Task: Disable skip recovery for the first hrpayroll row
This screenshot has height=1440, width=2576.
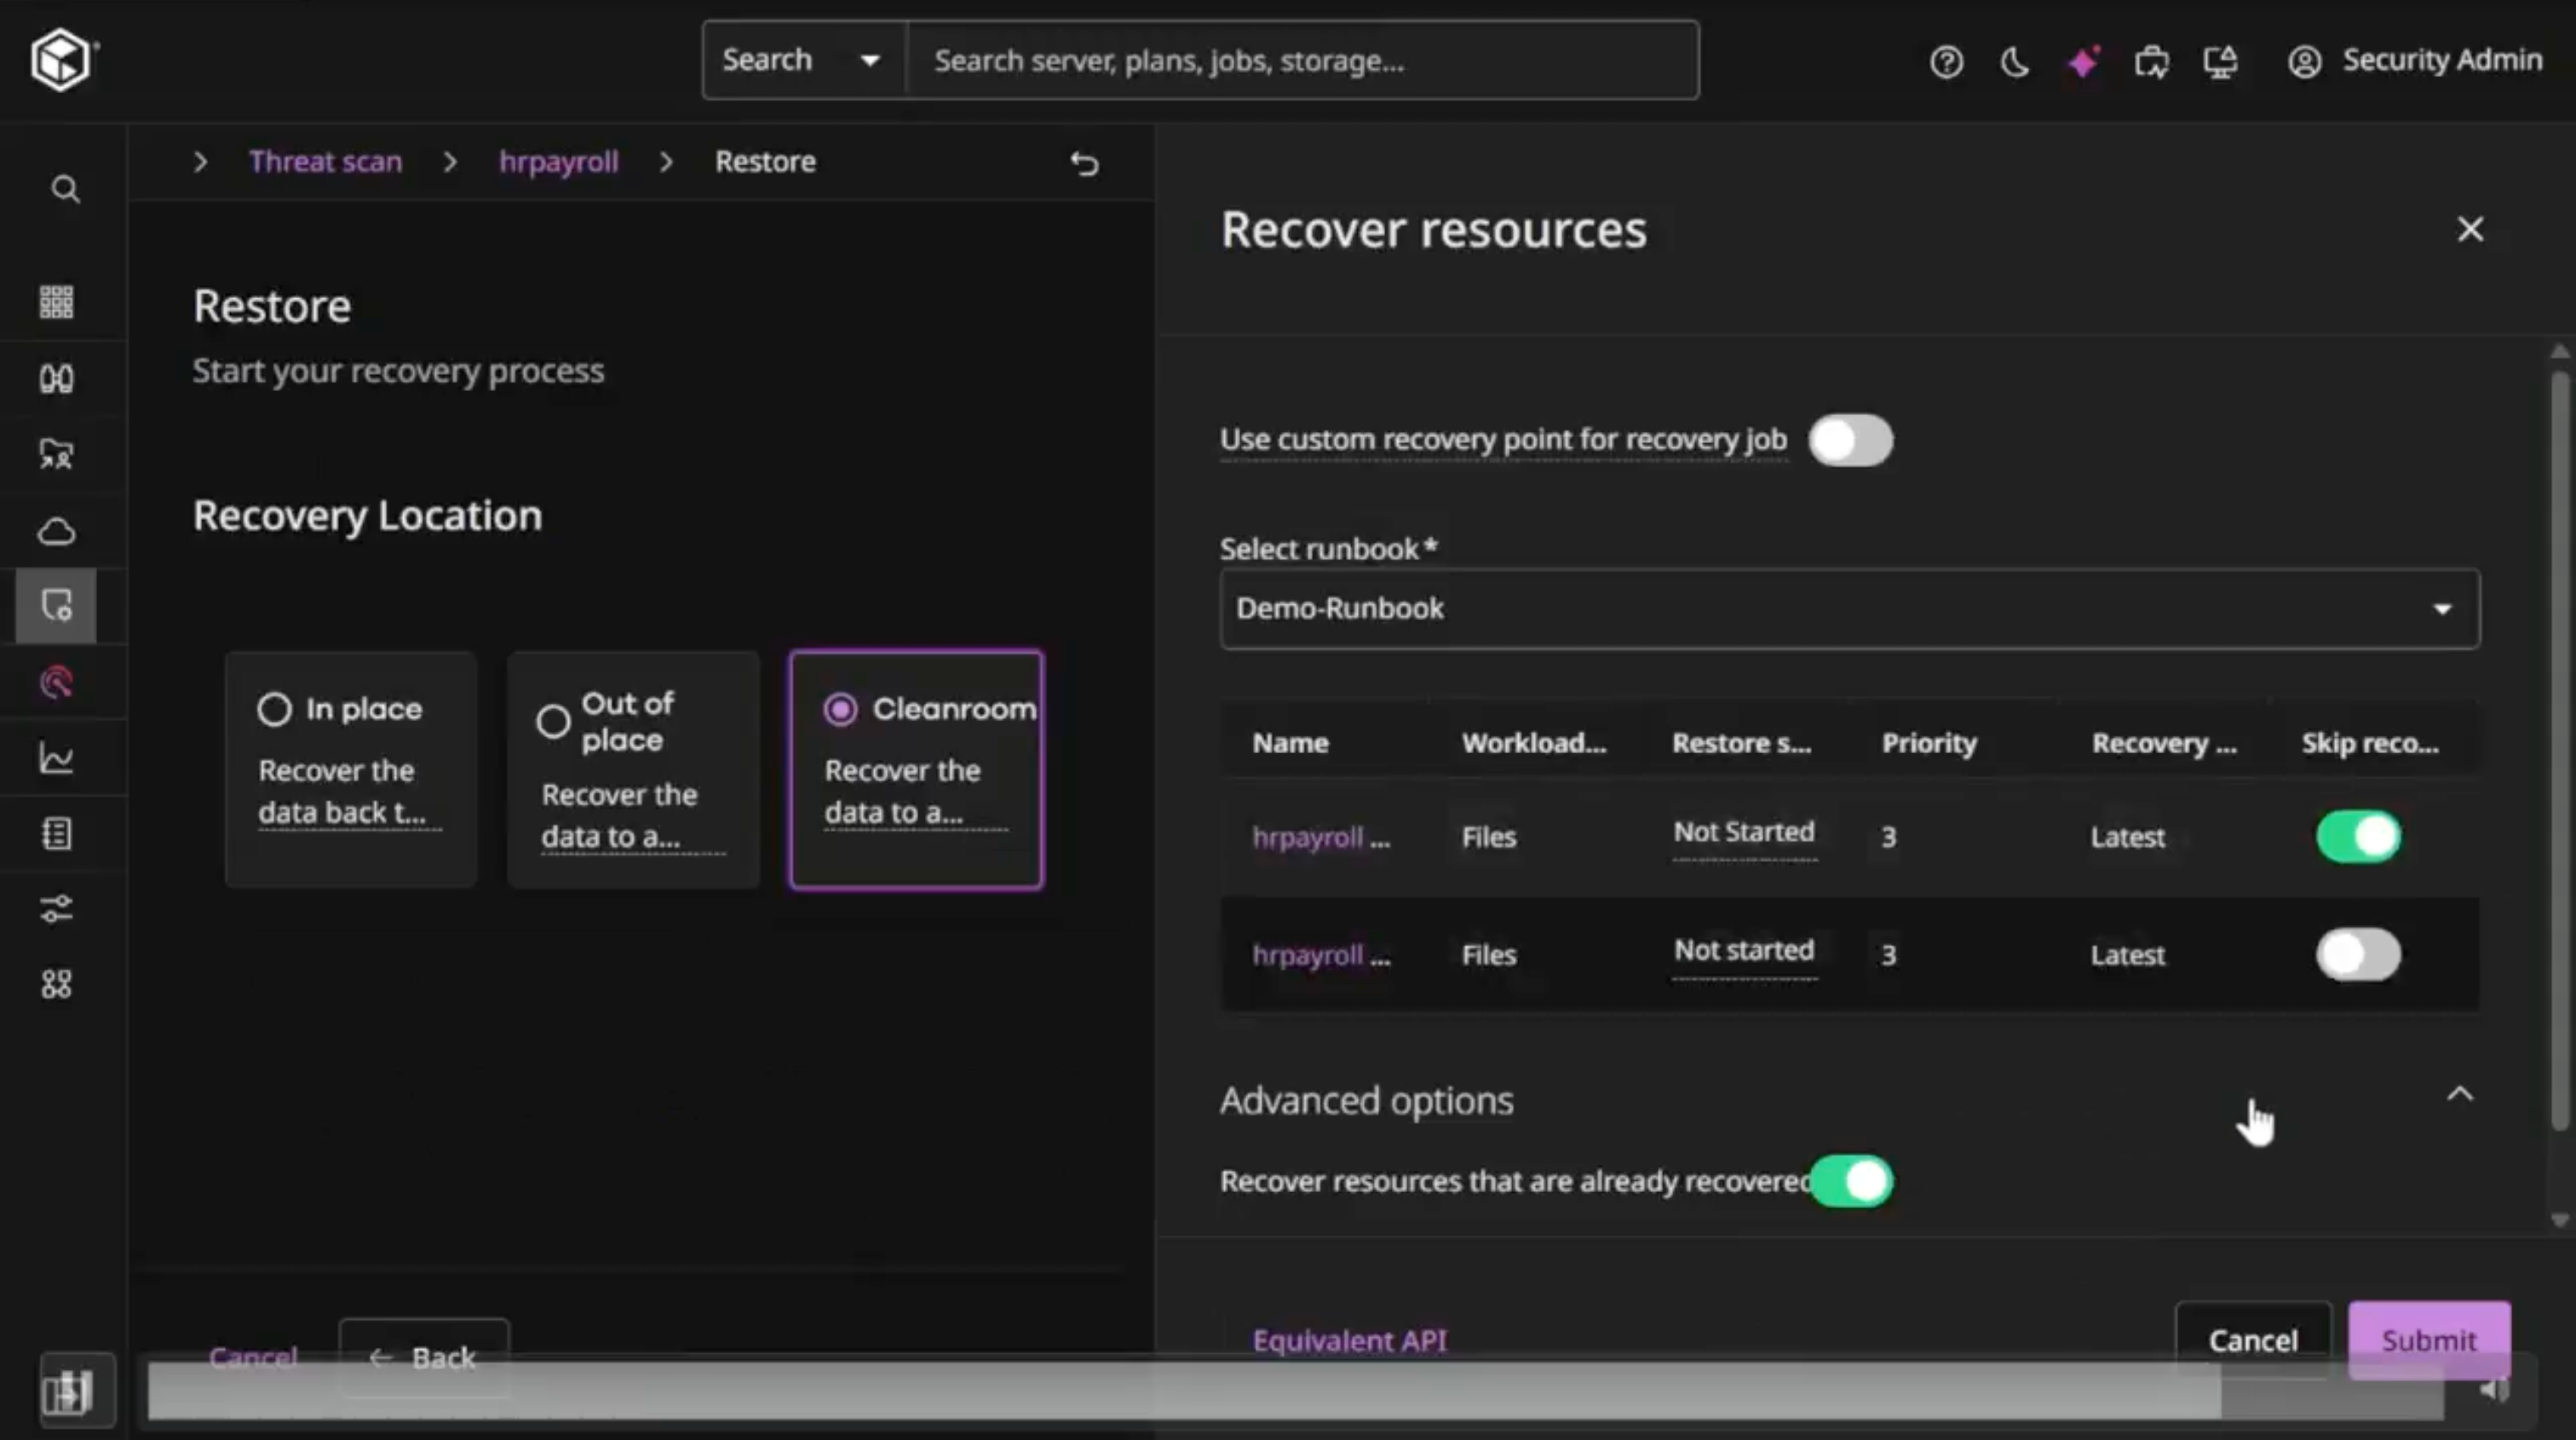Action: (2358, 837)
